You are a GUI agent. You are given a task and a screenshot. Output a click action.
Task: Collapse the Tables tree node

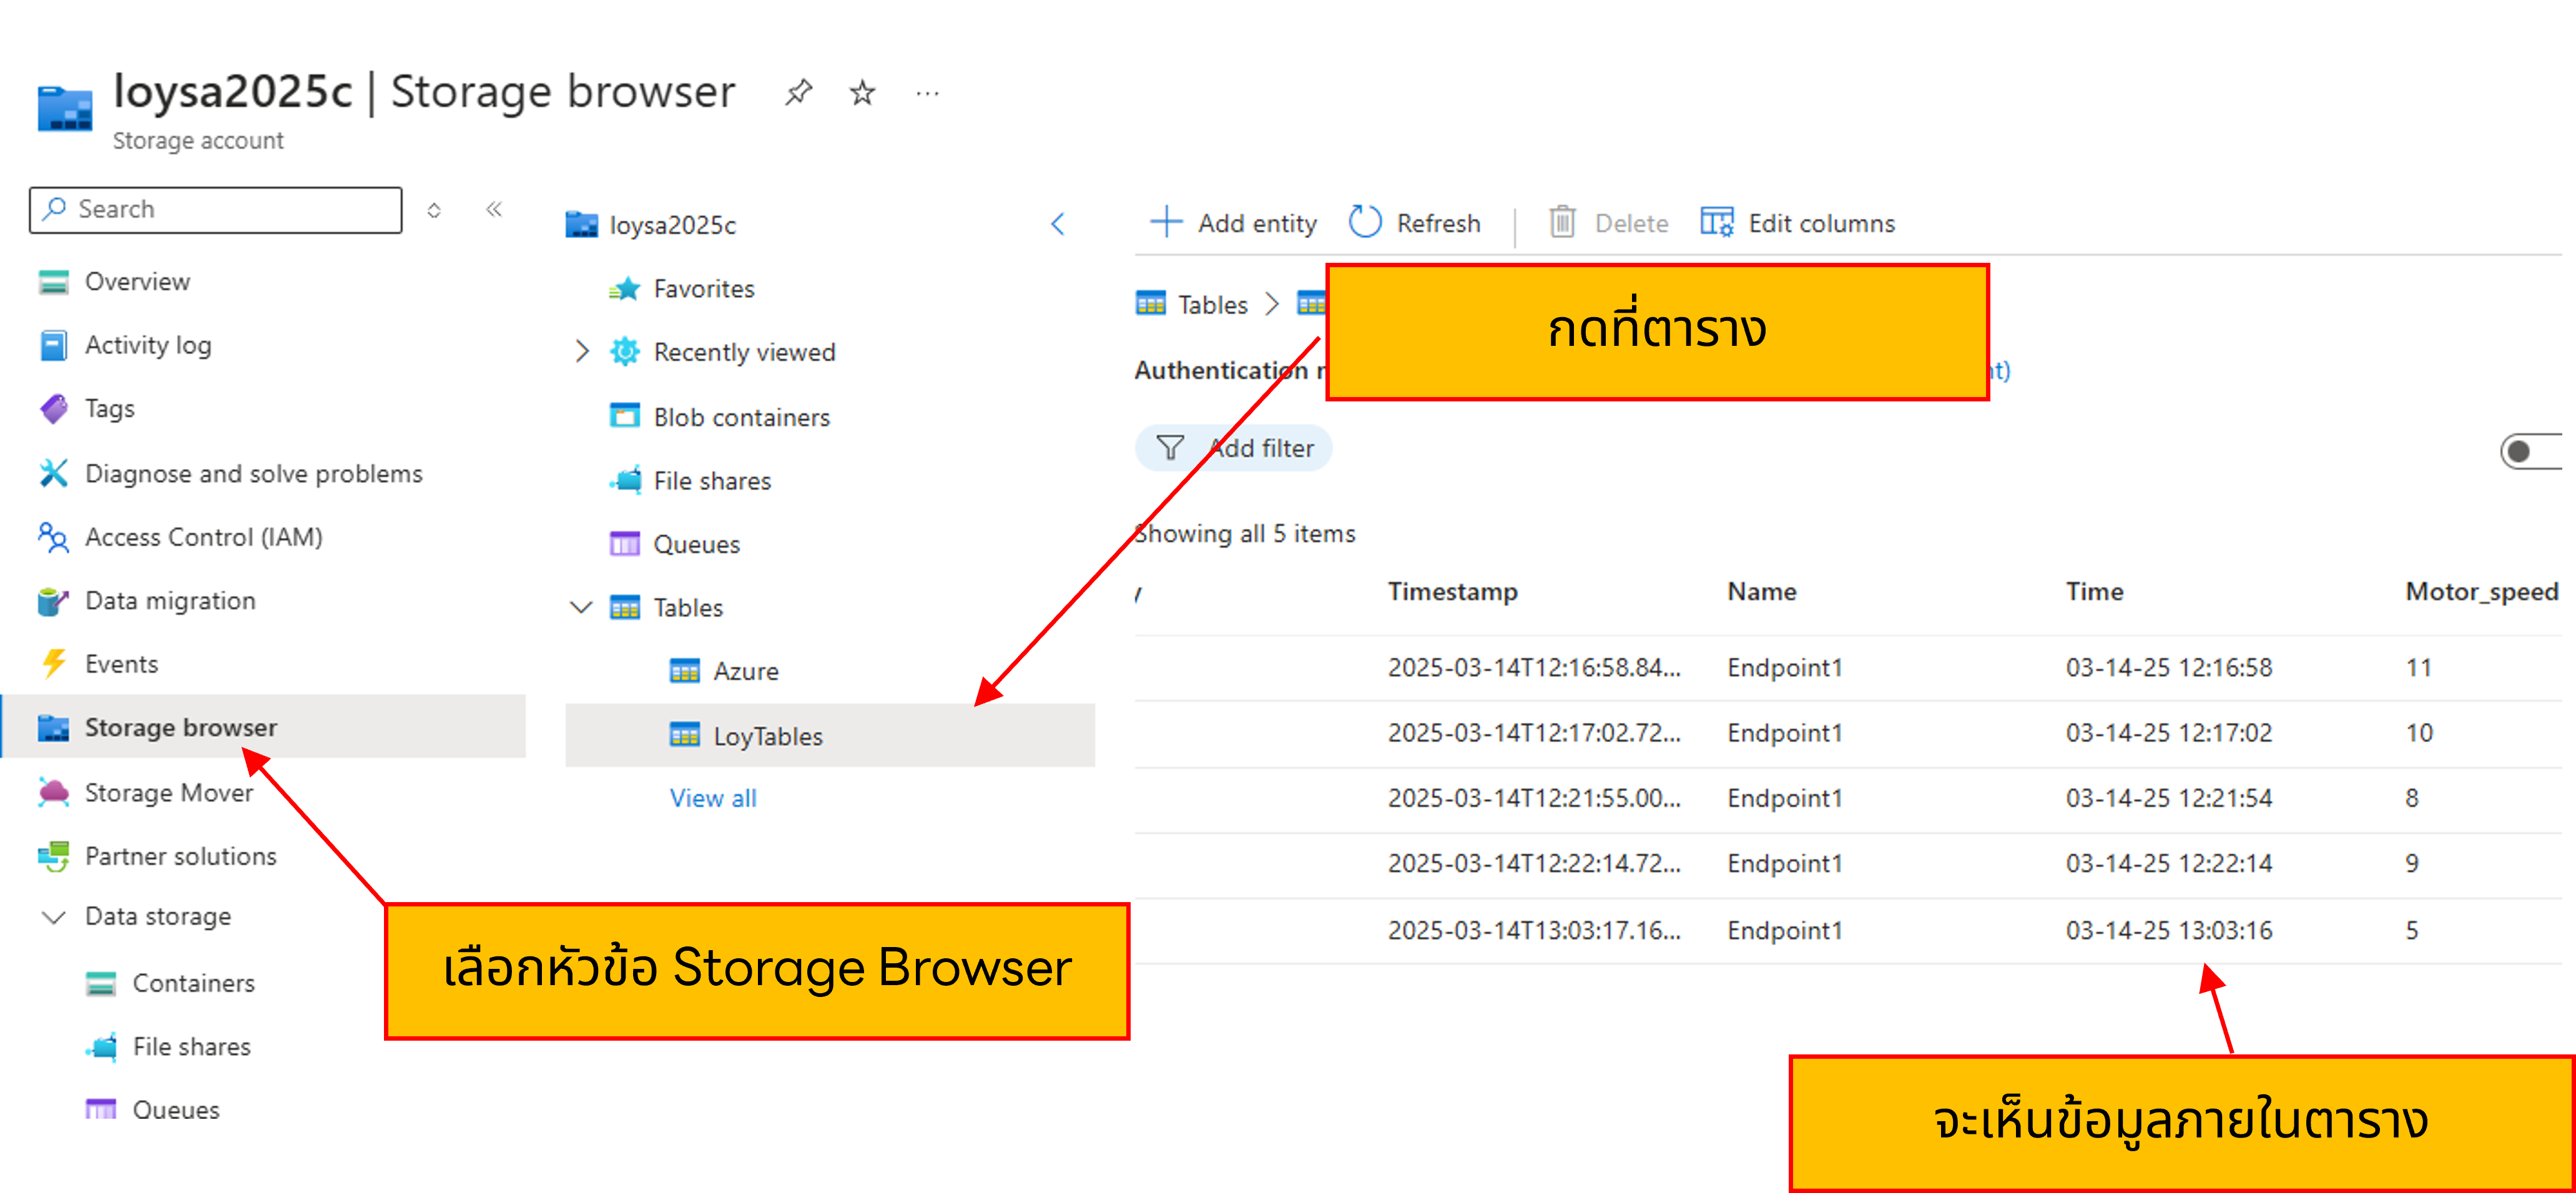coord(581,607)
